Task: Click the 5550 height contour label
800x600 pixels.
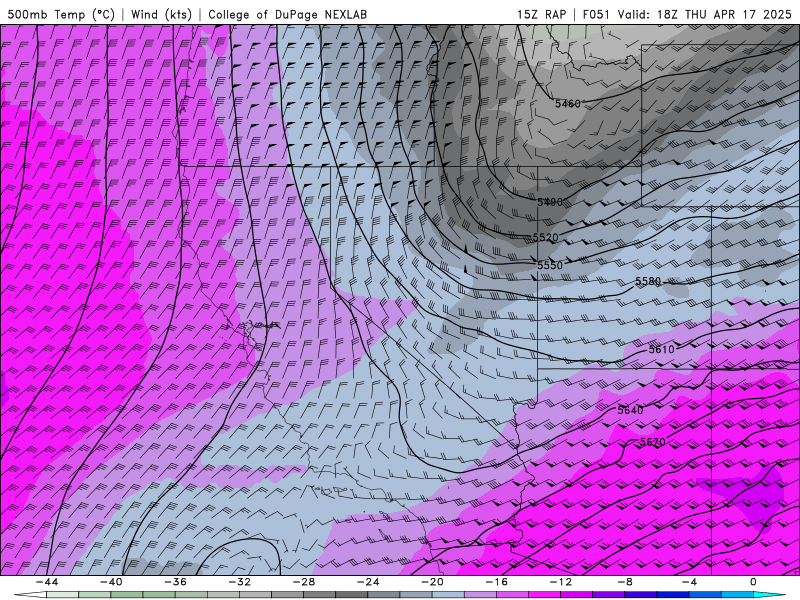Action: (x=550, y=265)
